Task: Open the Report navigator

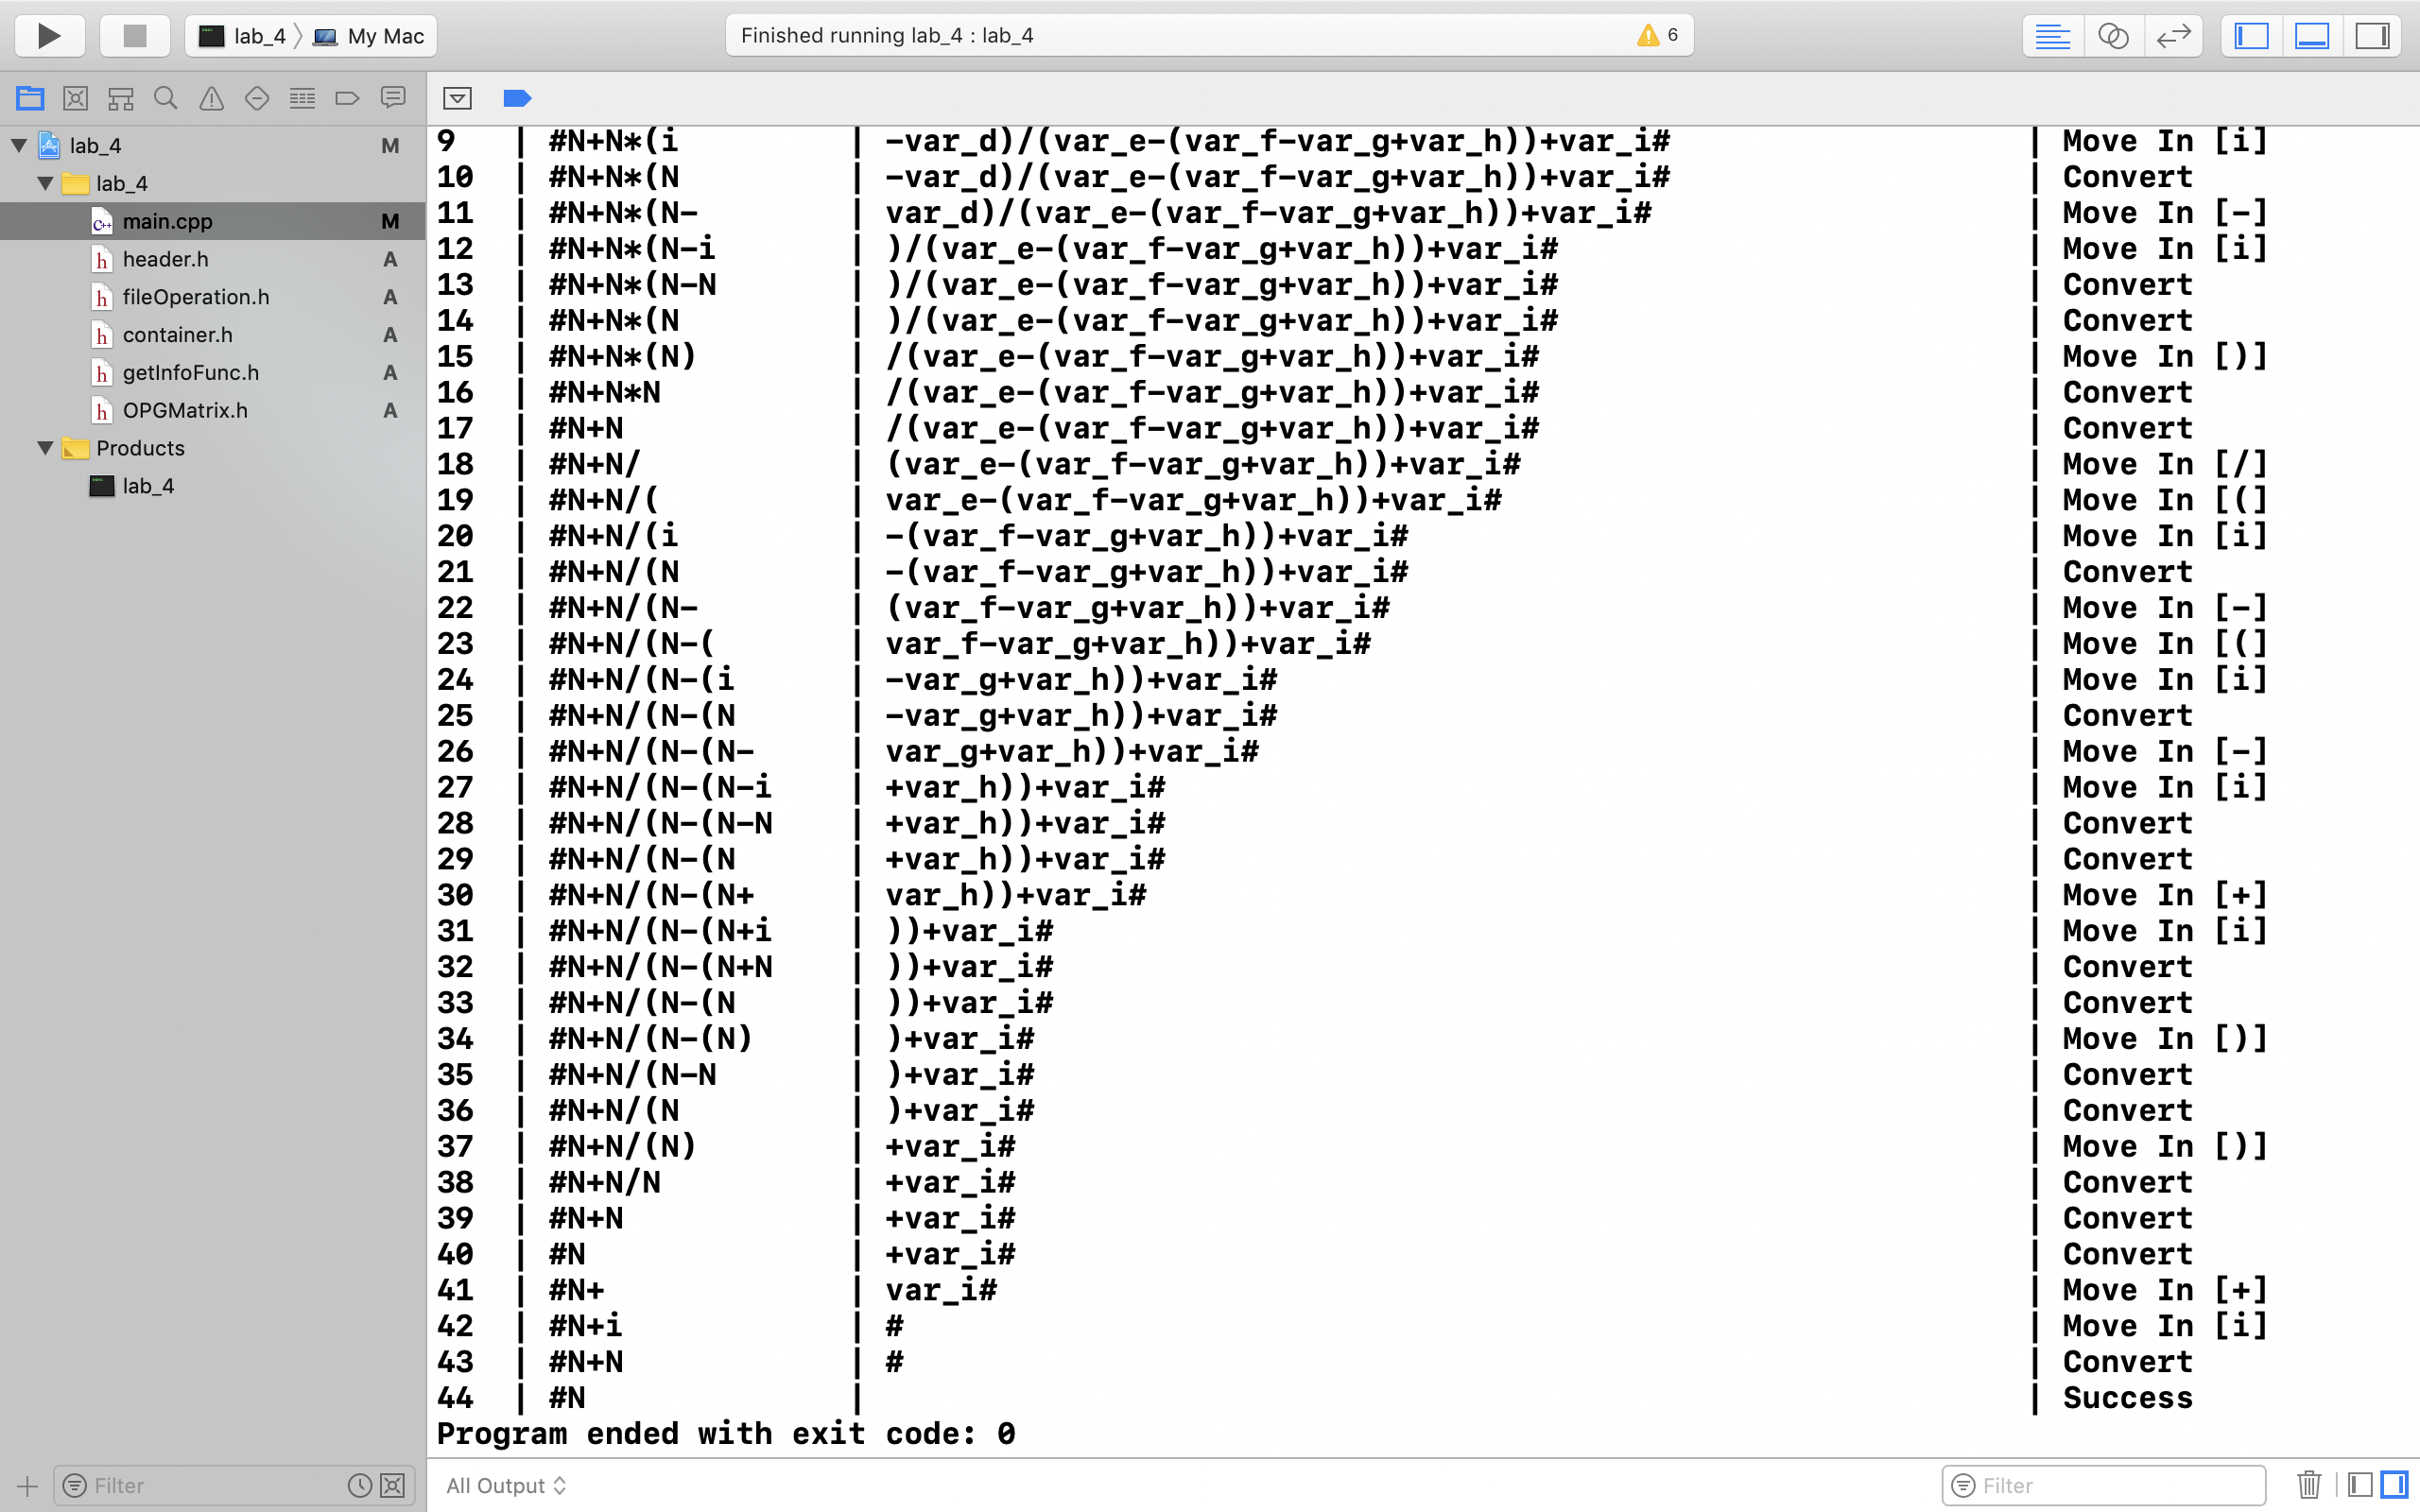Action: tap(393, 98)
